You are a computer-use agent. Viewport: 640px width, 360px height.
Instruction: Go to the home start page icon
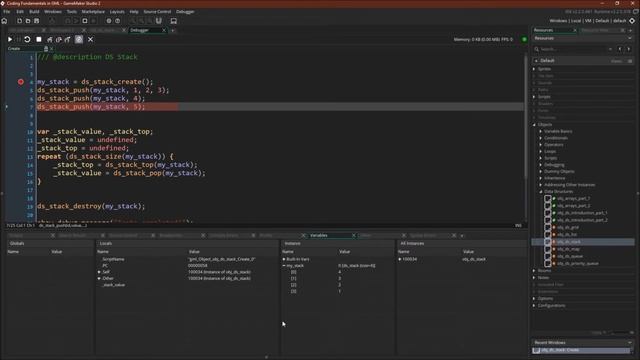point(4,21)
